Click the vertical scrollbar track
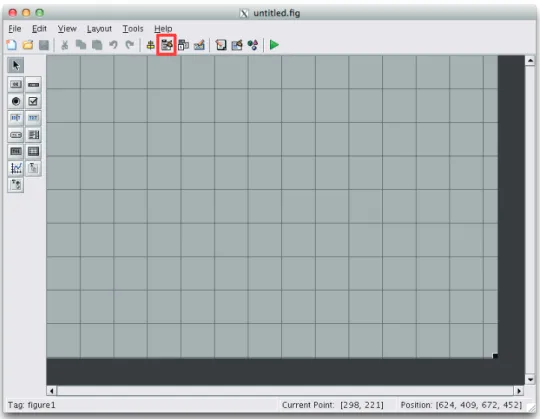This screenshot has width=540, height=419. (530, 220)
